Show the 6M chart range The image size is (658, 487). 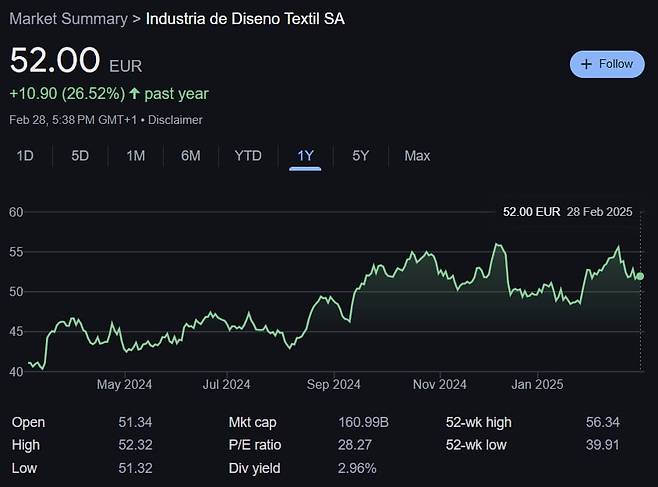click(191, 156)
